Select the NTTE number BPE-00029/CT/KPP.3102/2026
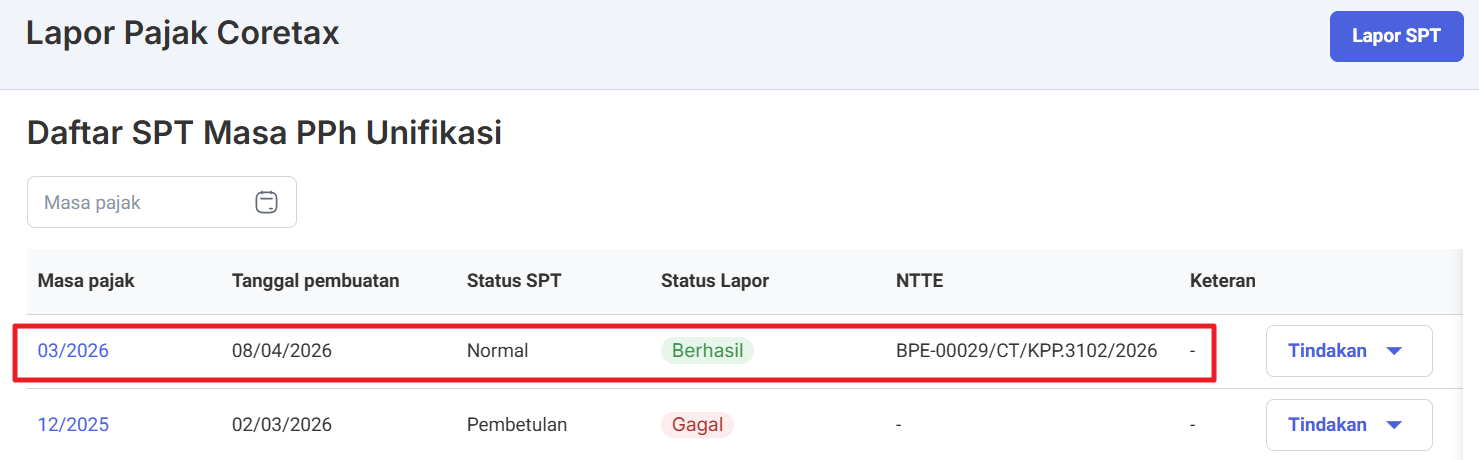Screen dimensions: 1479x460 (1026, 351)
